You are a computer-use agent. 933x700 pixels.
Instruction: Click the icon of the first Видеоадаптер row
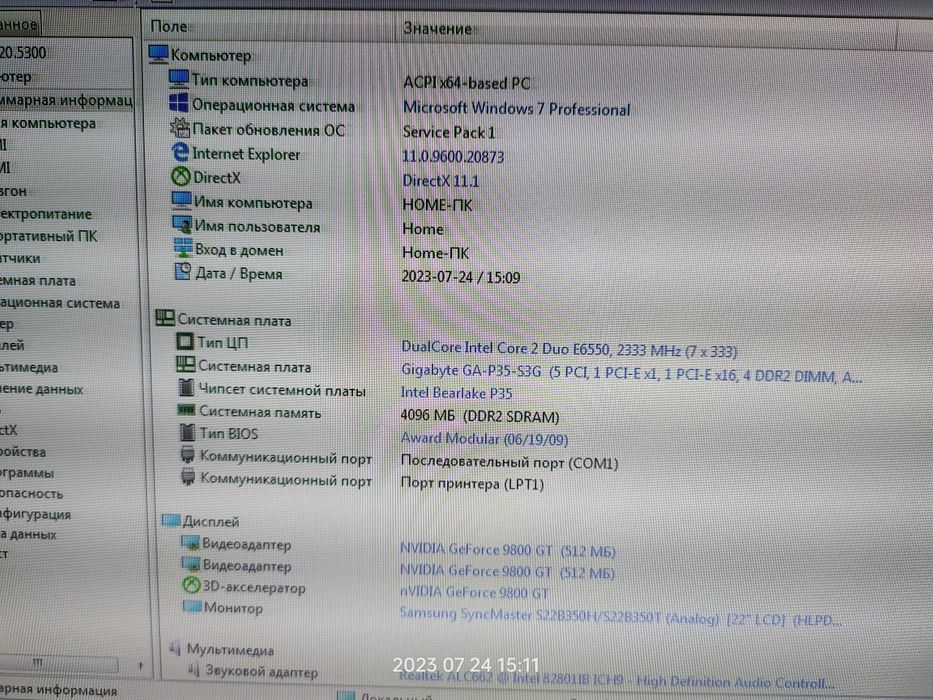click(190, 543)
